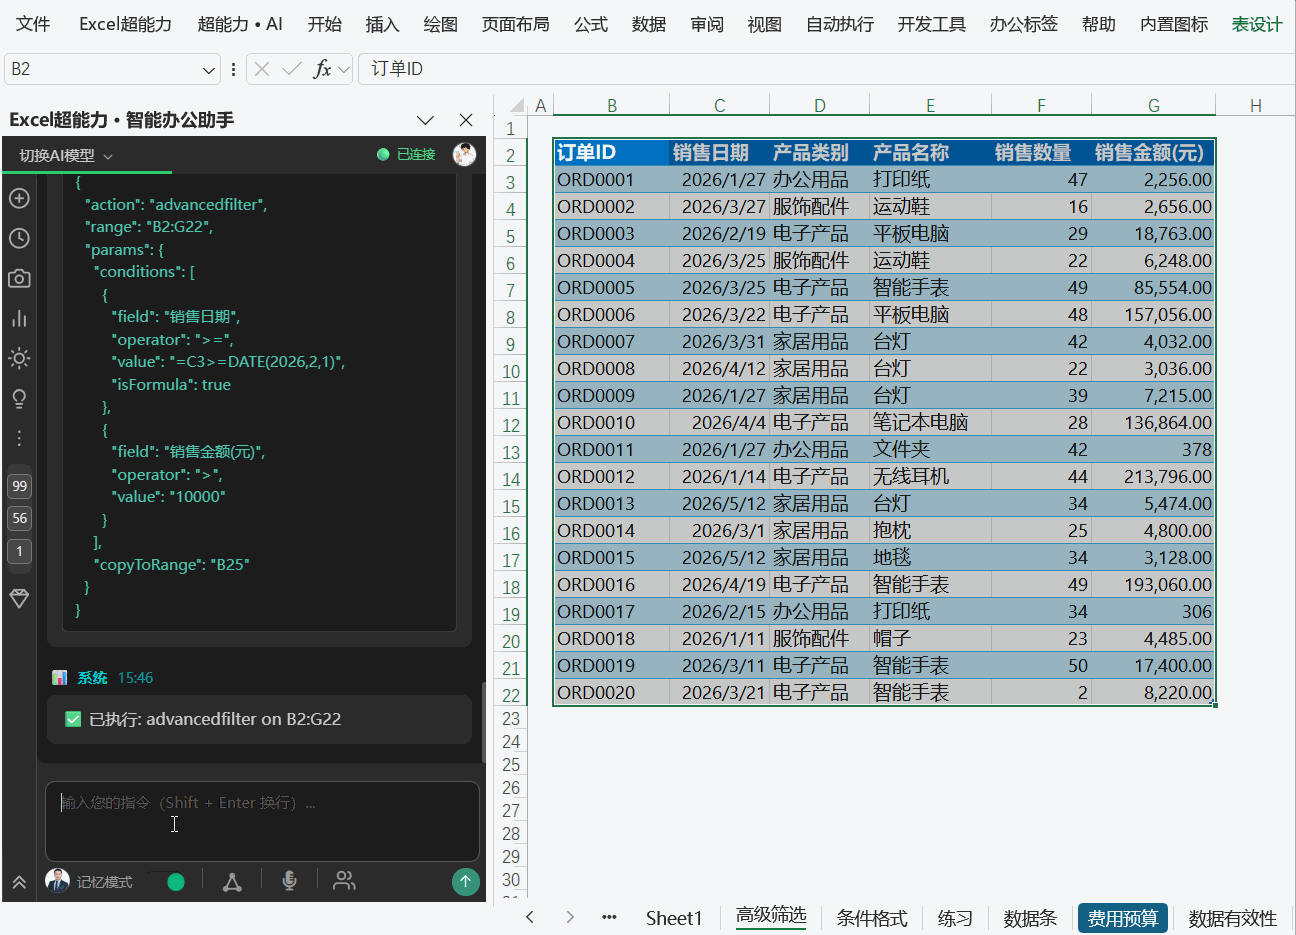
Task: Open the history clock icon
Action: click(19, 238)
